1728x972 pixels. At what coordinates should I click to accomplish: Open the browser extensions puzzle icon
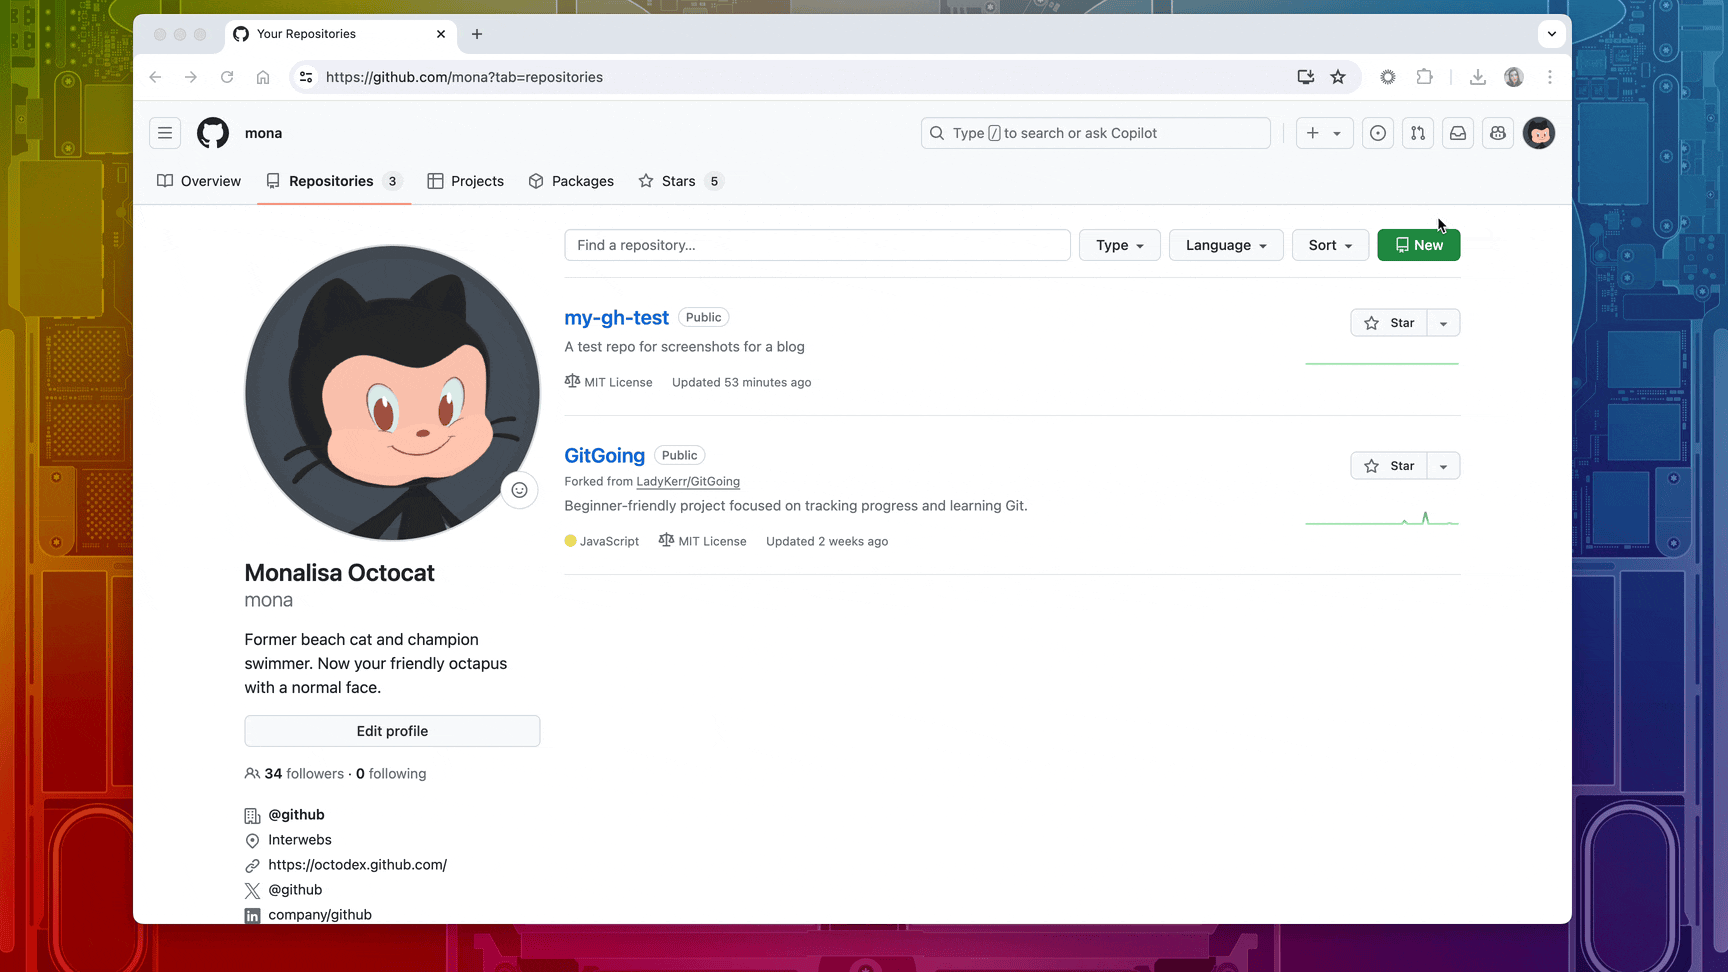click(1424, 77)
